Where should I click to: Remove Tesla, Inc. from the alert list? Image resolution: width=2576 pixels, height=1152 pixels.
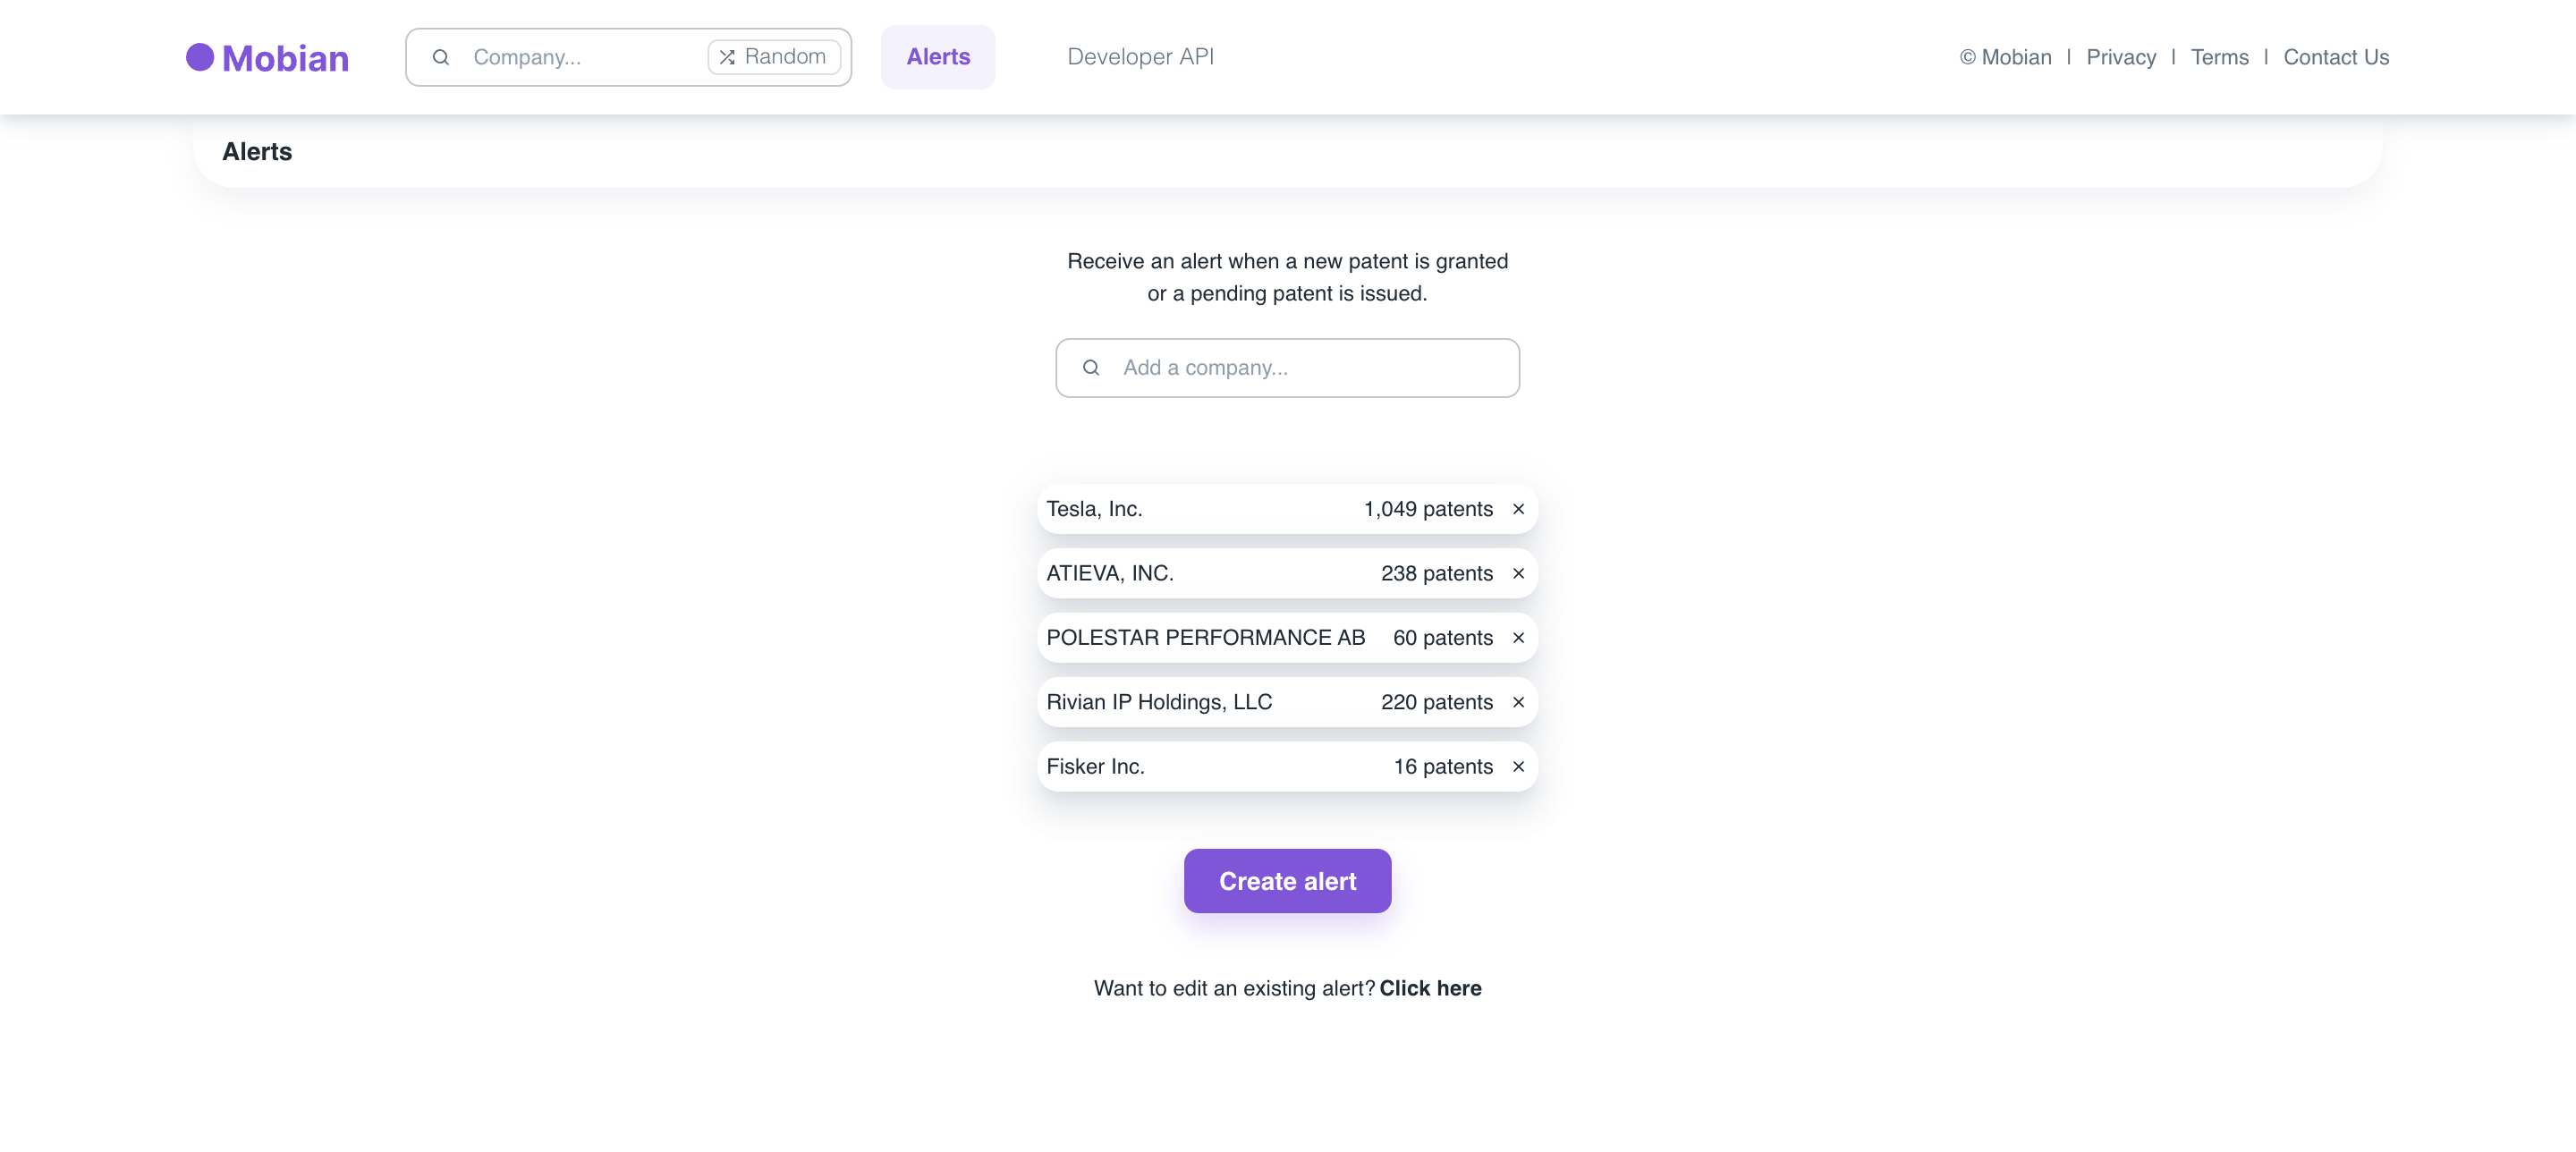(1518, 509)
